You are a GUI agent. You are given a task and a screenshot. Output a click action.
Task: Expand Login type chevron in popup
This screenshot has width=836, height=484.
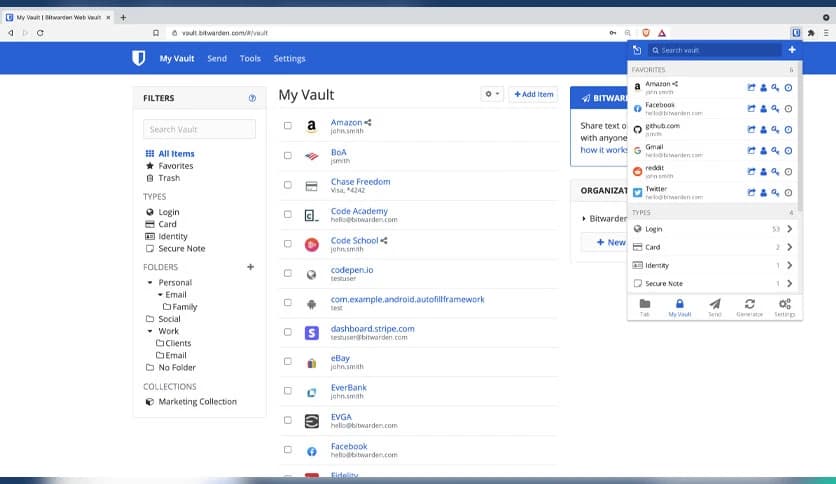point(789,229)
